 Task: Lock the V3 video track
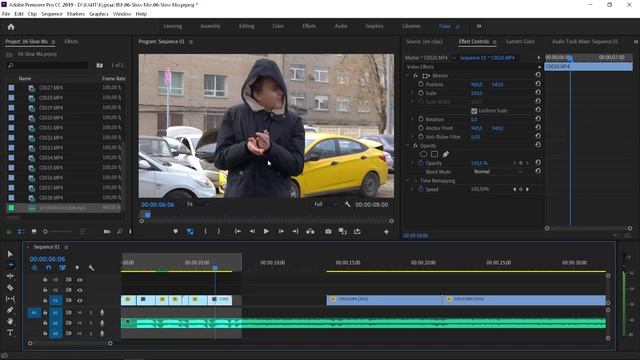point(45,280)
